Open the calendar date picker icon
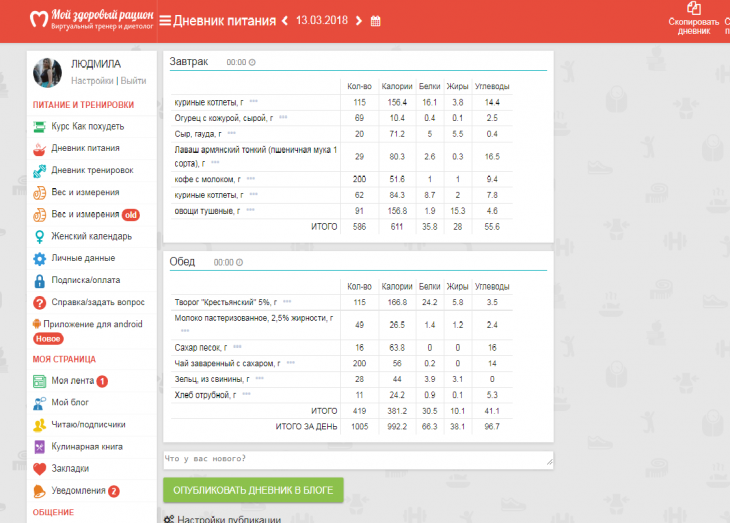The height and width of the screenshot is (523, 730). coord(375,21)
